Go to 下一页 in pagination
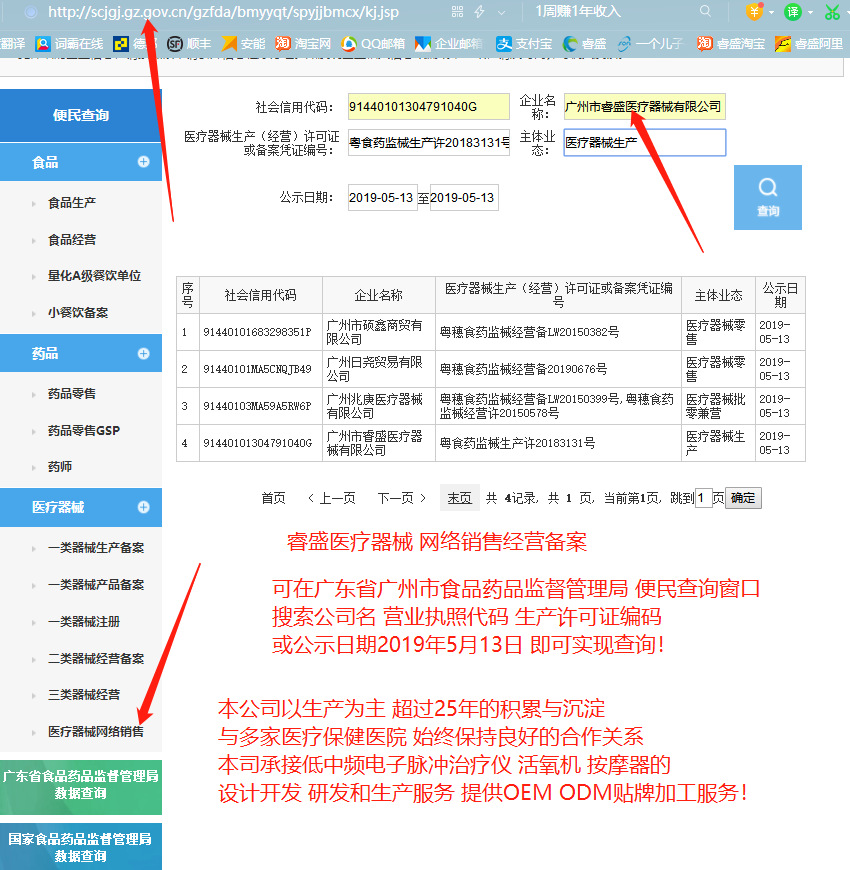The image size is (850, 870). [x=402, y=498]
